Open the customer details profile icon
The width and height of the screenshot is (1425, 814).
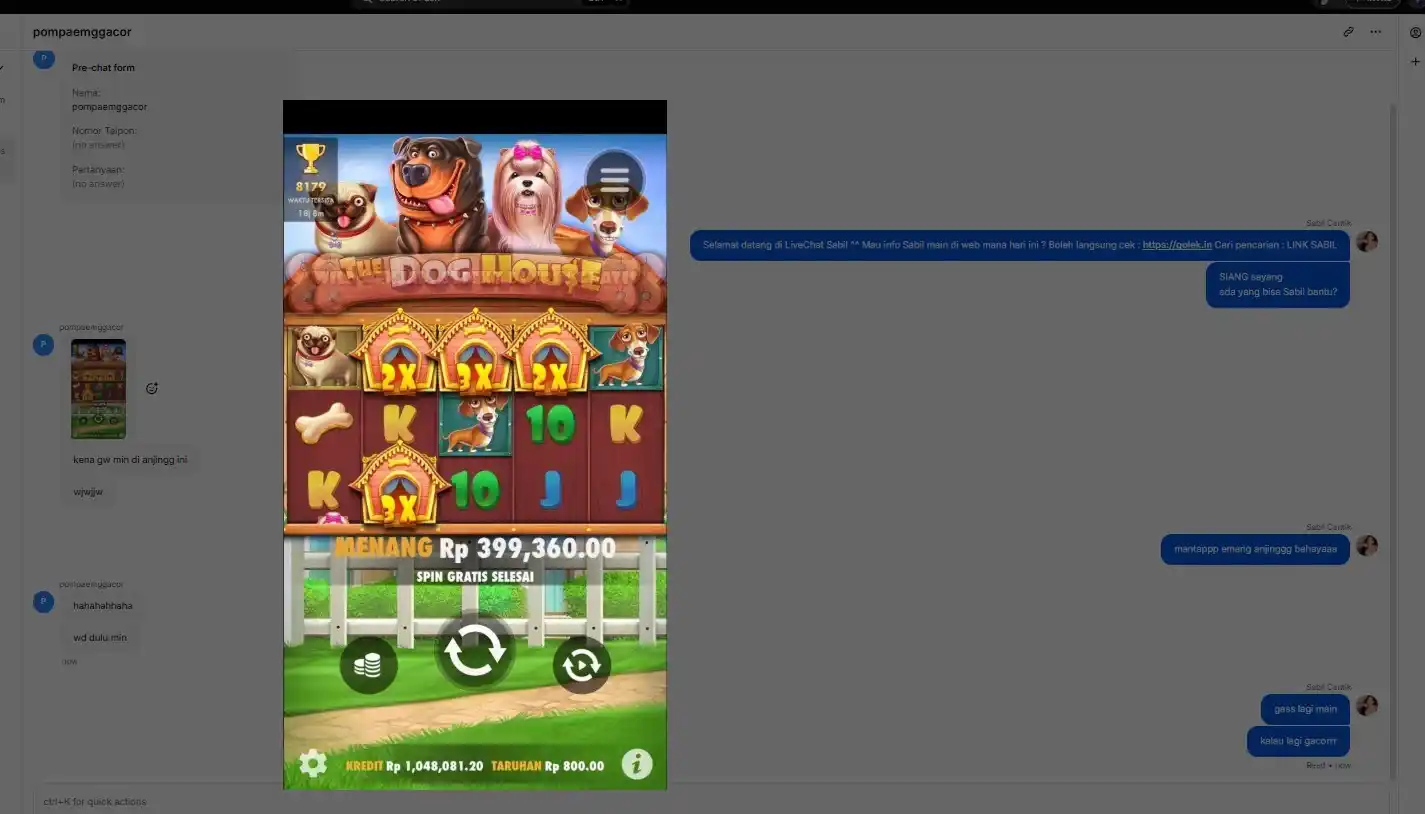point(1415,33)
